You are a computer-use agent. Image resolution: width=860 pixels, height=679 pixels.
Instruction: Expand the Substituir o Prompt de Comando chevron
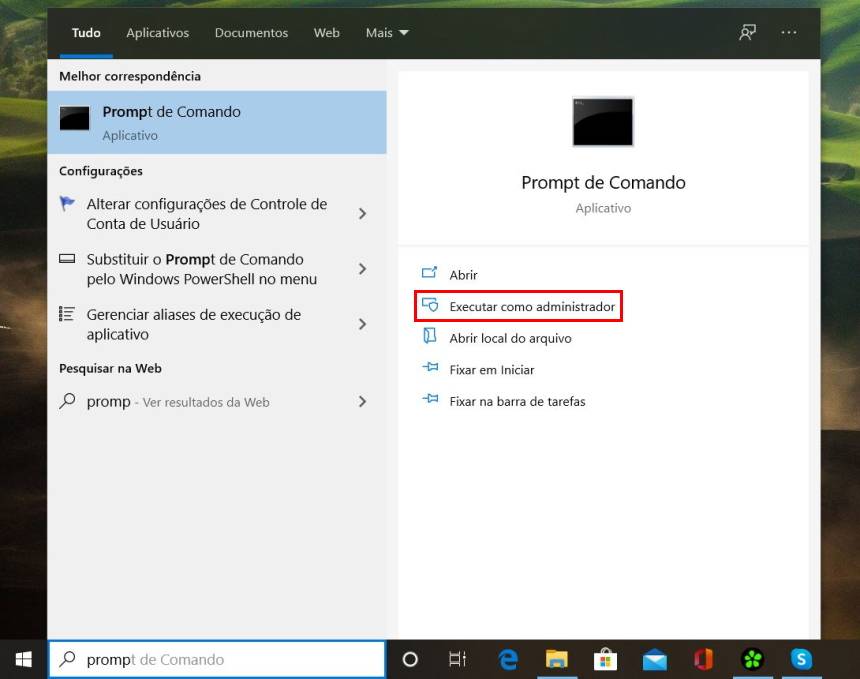tap(362, 269)
